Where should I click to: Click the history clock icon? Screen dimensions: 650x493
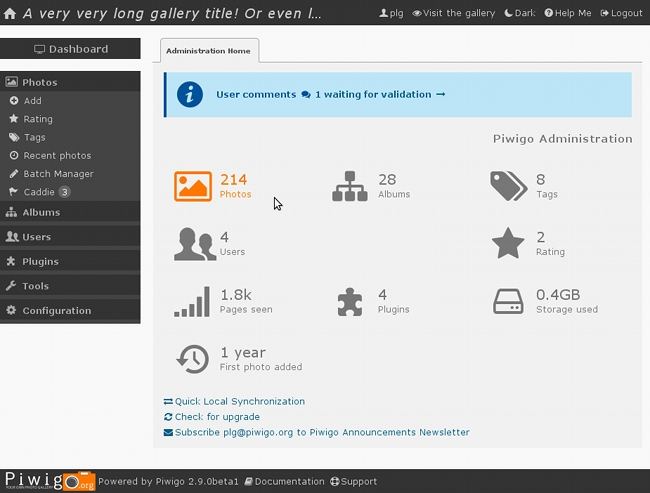(x=193, y=359)
